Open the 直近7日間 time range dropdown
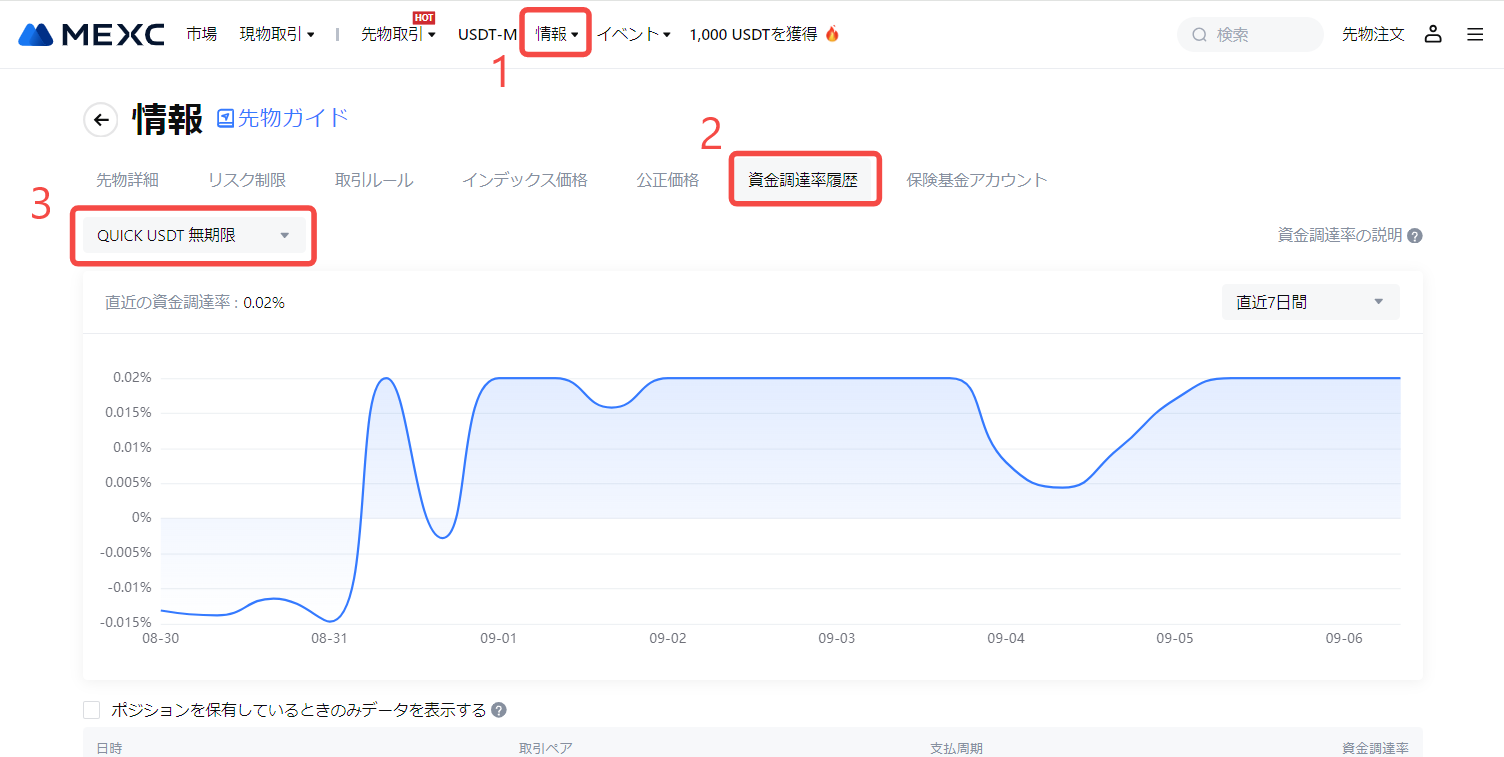1504x757 pixels. click(1310, 302)
